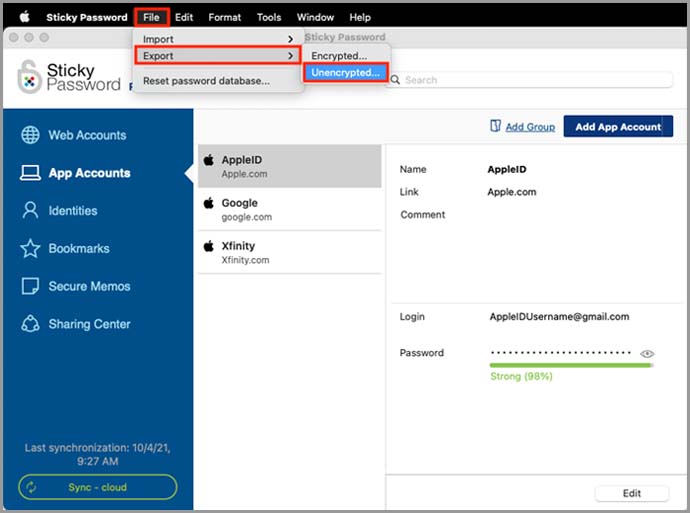Select Unencrypted... export option
The image size is (690, 513).
point(345,73)
